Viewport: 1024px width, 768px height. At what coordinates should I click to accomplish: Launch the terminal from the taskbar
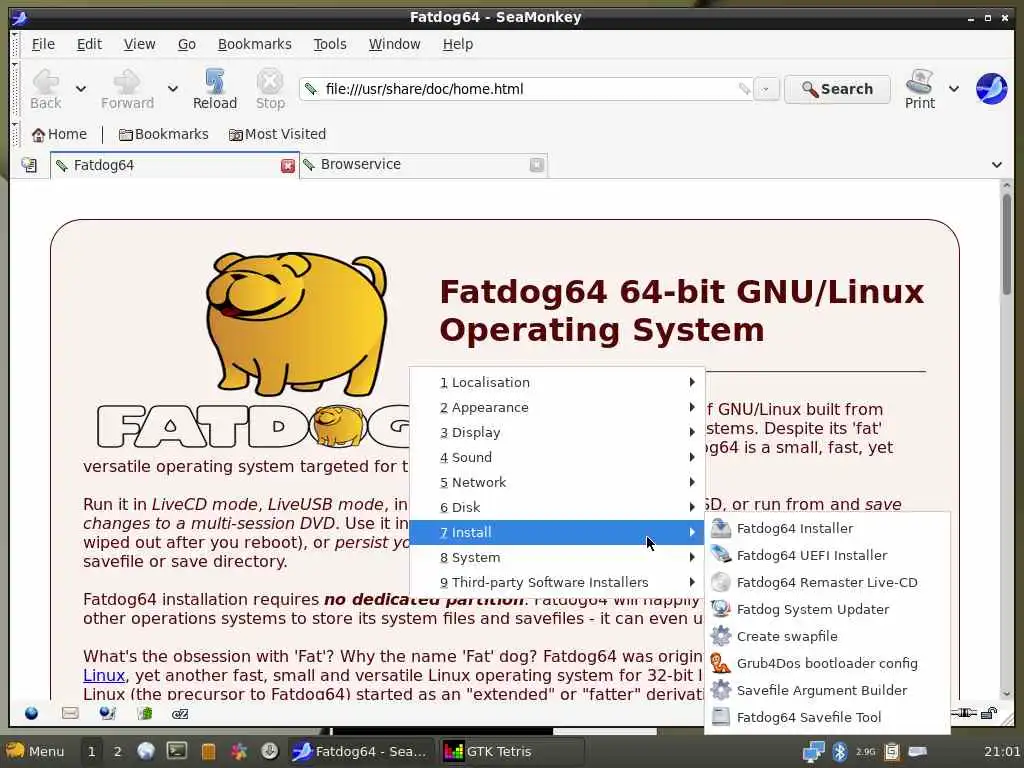coord(177,751)
